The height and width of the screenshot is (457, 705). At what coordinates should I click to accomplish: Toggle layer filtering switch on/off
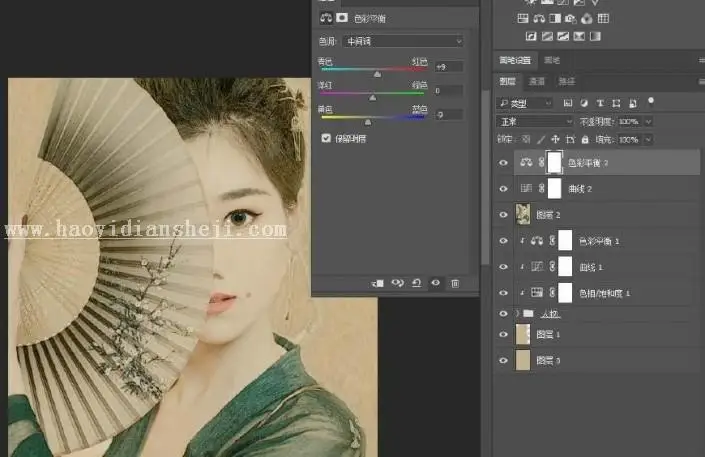(x=651, y=101)
